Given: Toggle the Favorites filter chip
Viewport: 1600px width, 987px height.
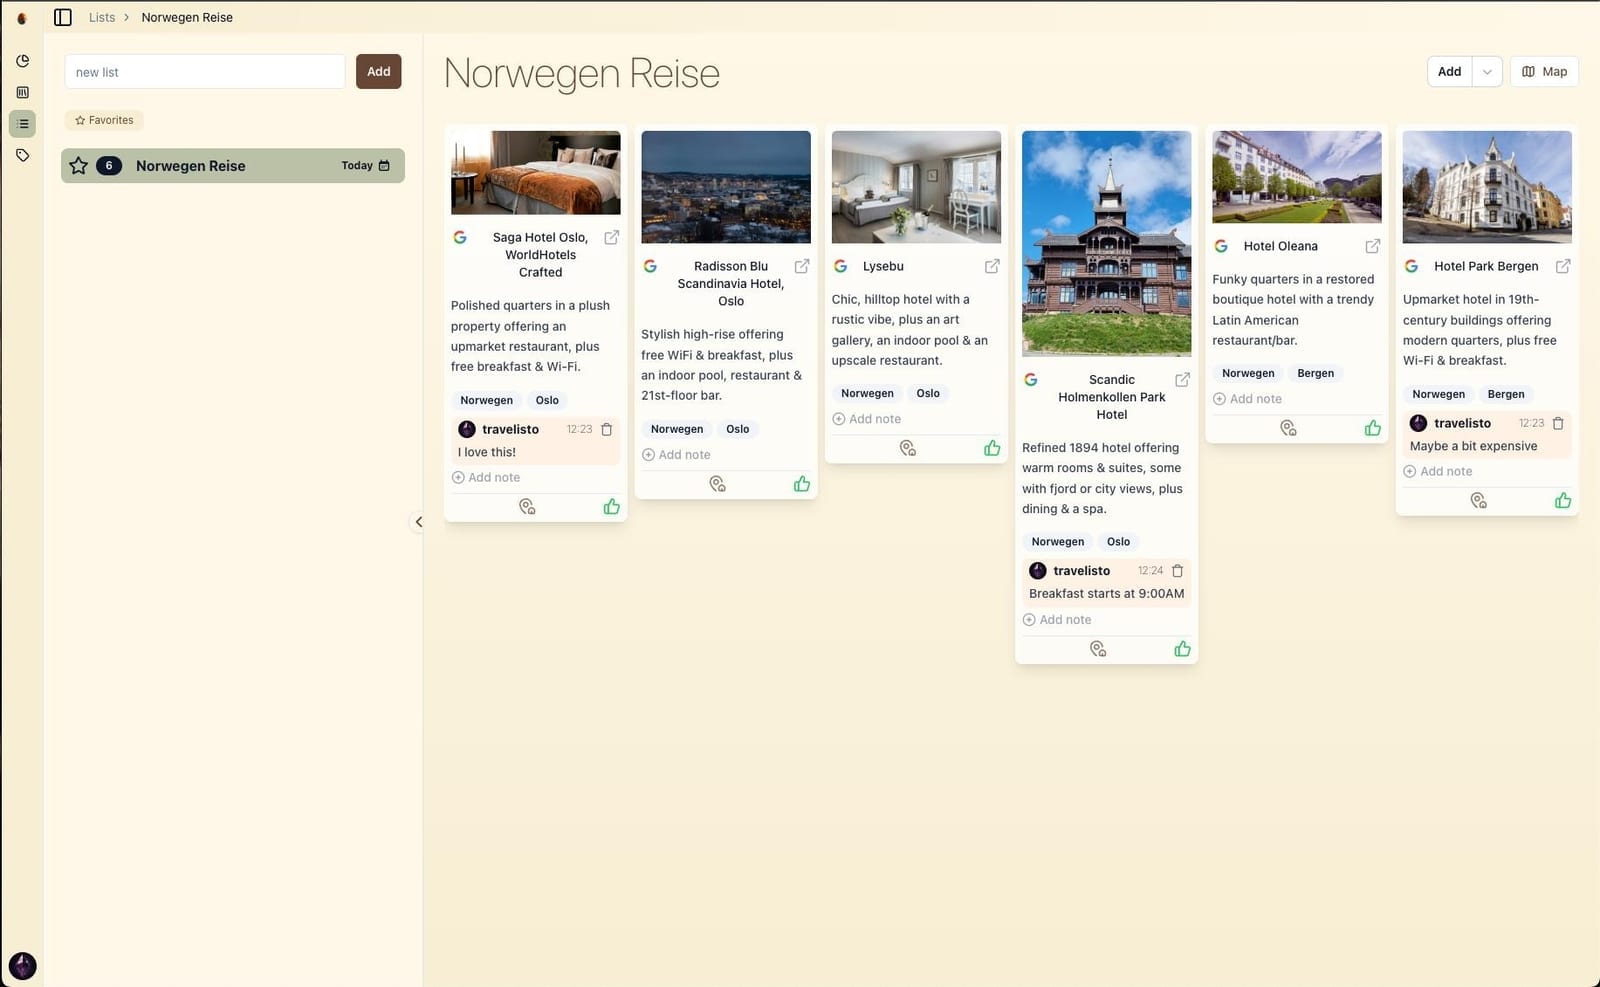Looking at the screenshot, I should coord(104,120).
